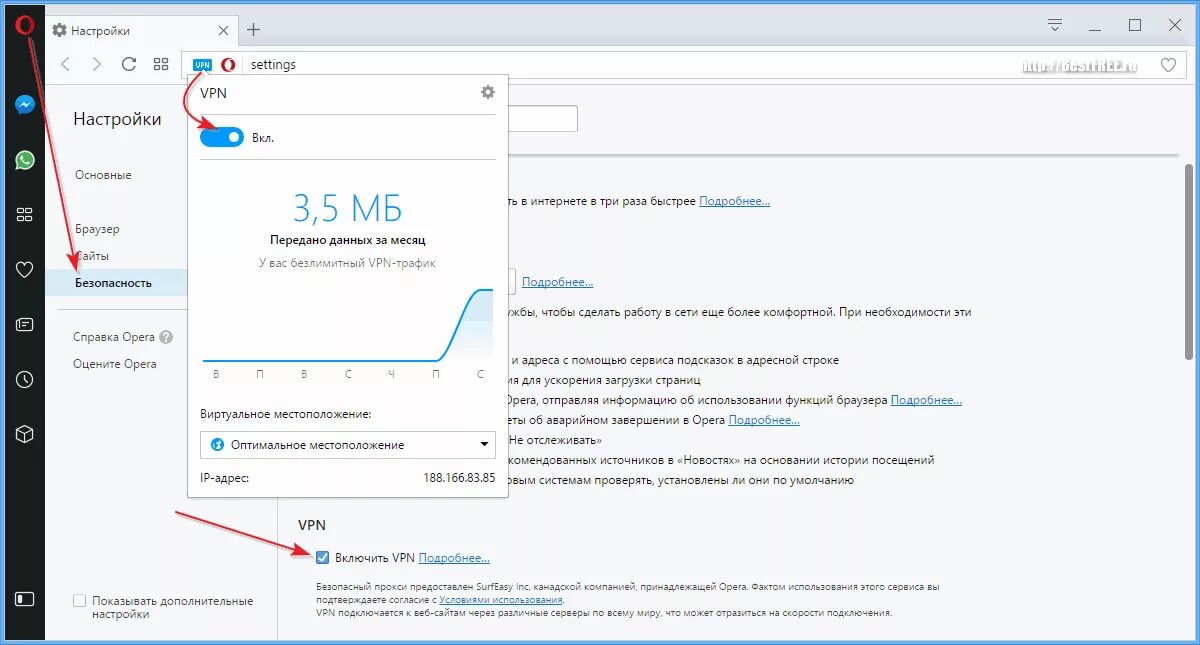Add page to bookmarks heart icon
Viewport: 1200px width, 645px height.
[1168, 65]
